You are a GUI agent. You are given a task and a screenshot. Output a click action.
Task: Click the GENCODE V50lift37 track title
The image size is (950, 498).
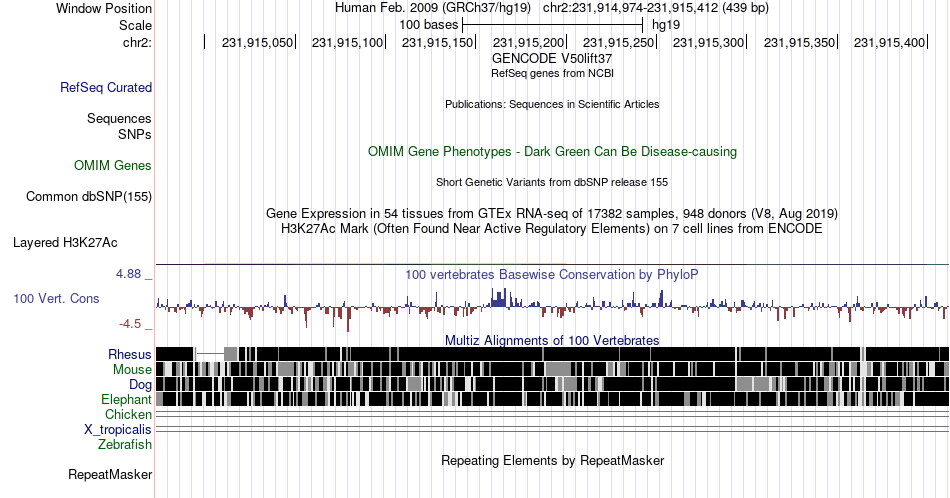point(552,59)
